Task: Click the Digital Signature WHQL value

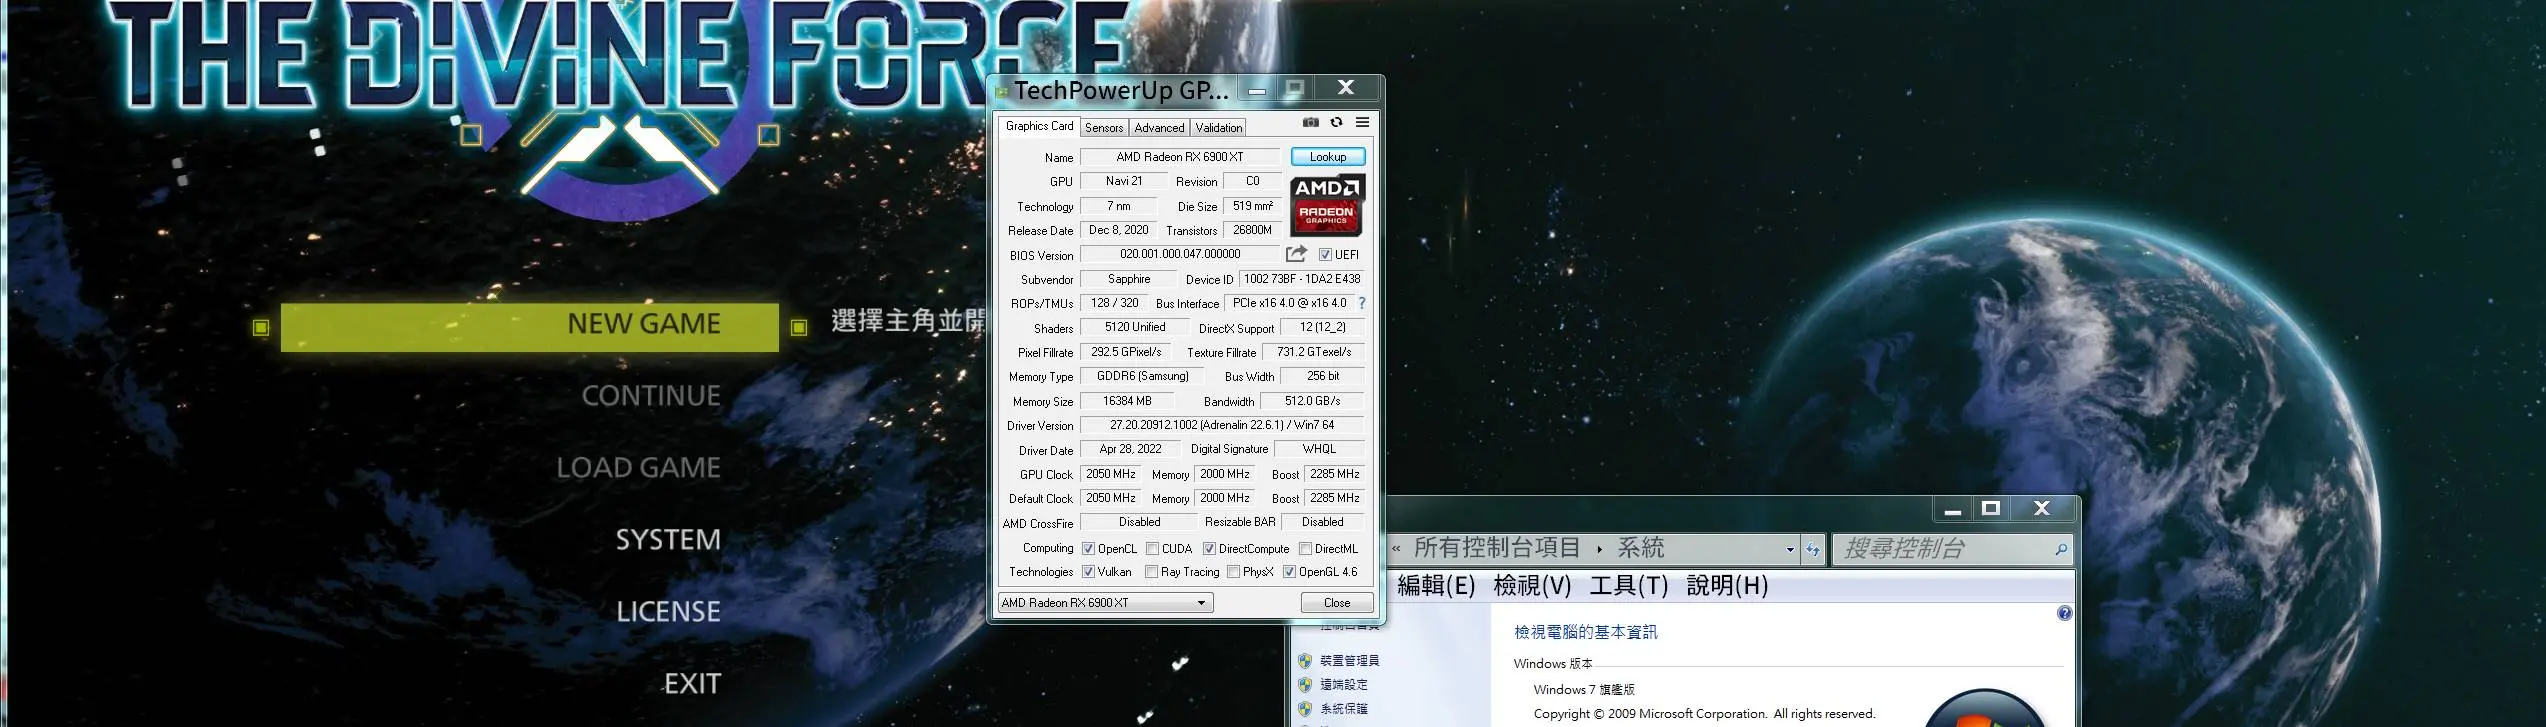Action: (x=1319, y=449)
